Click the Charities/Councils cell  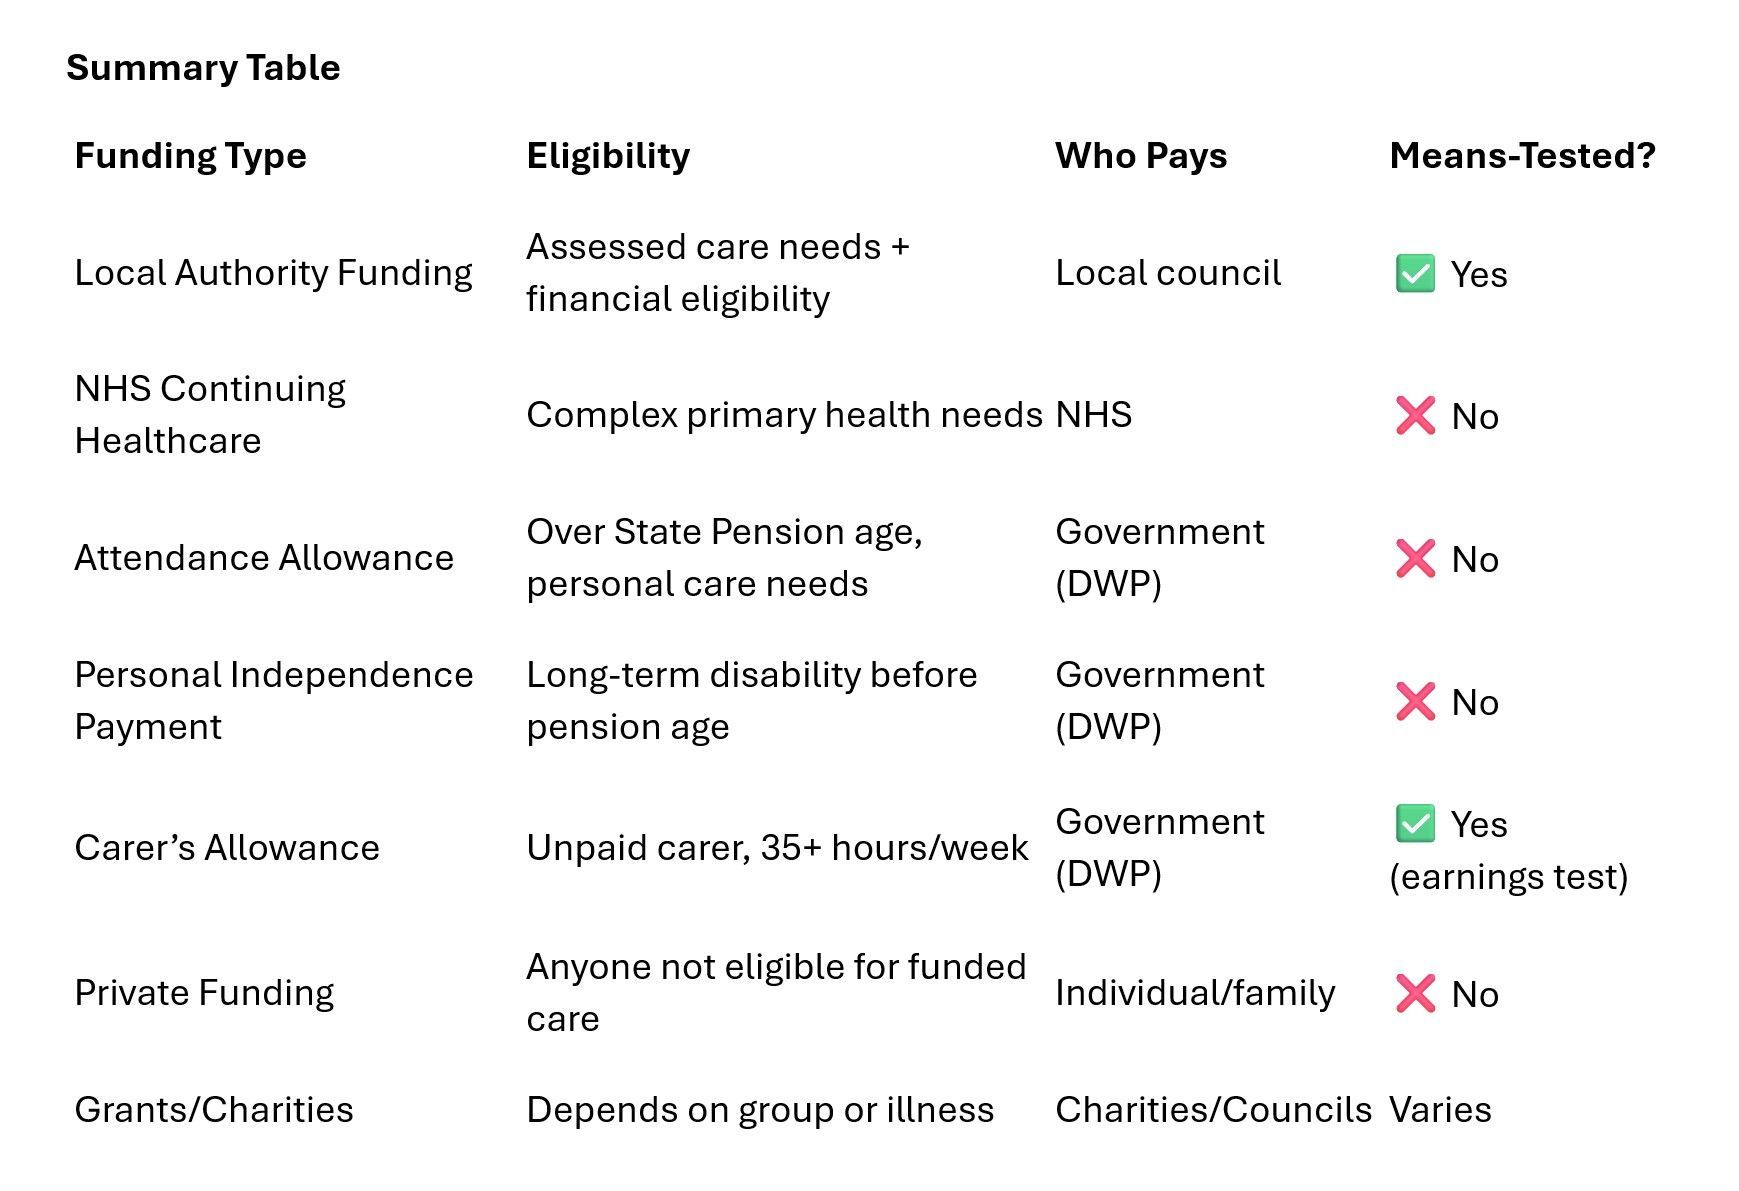point(1213,1110)
